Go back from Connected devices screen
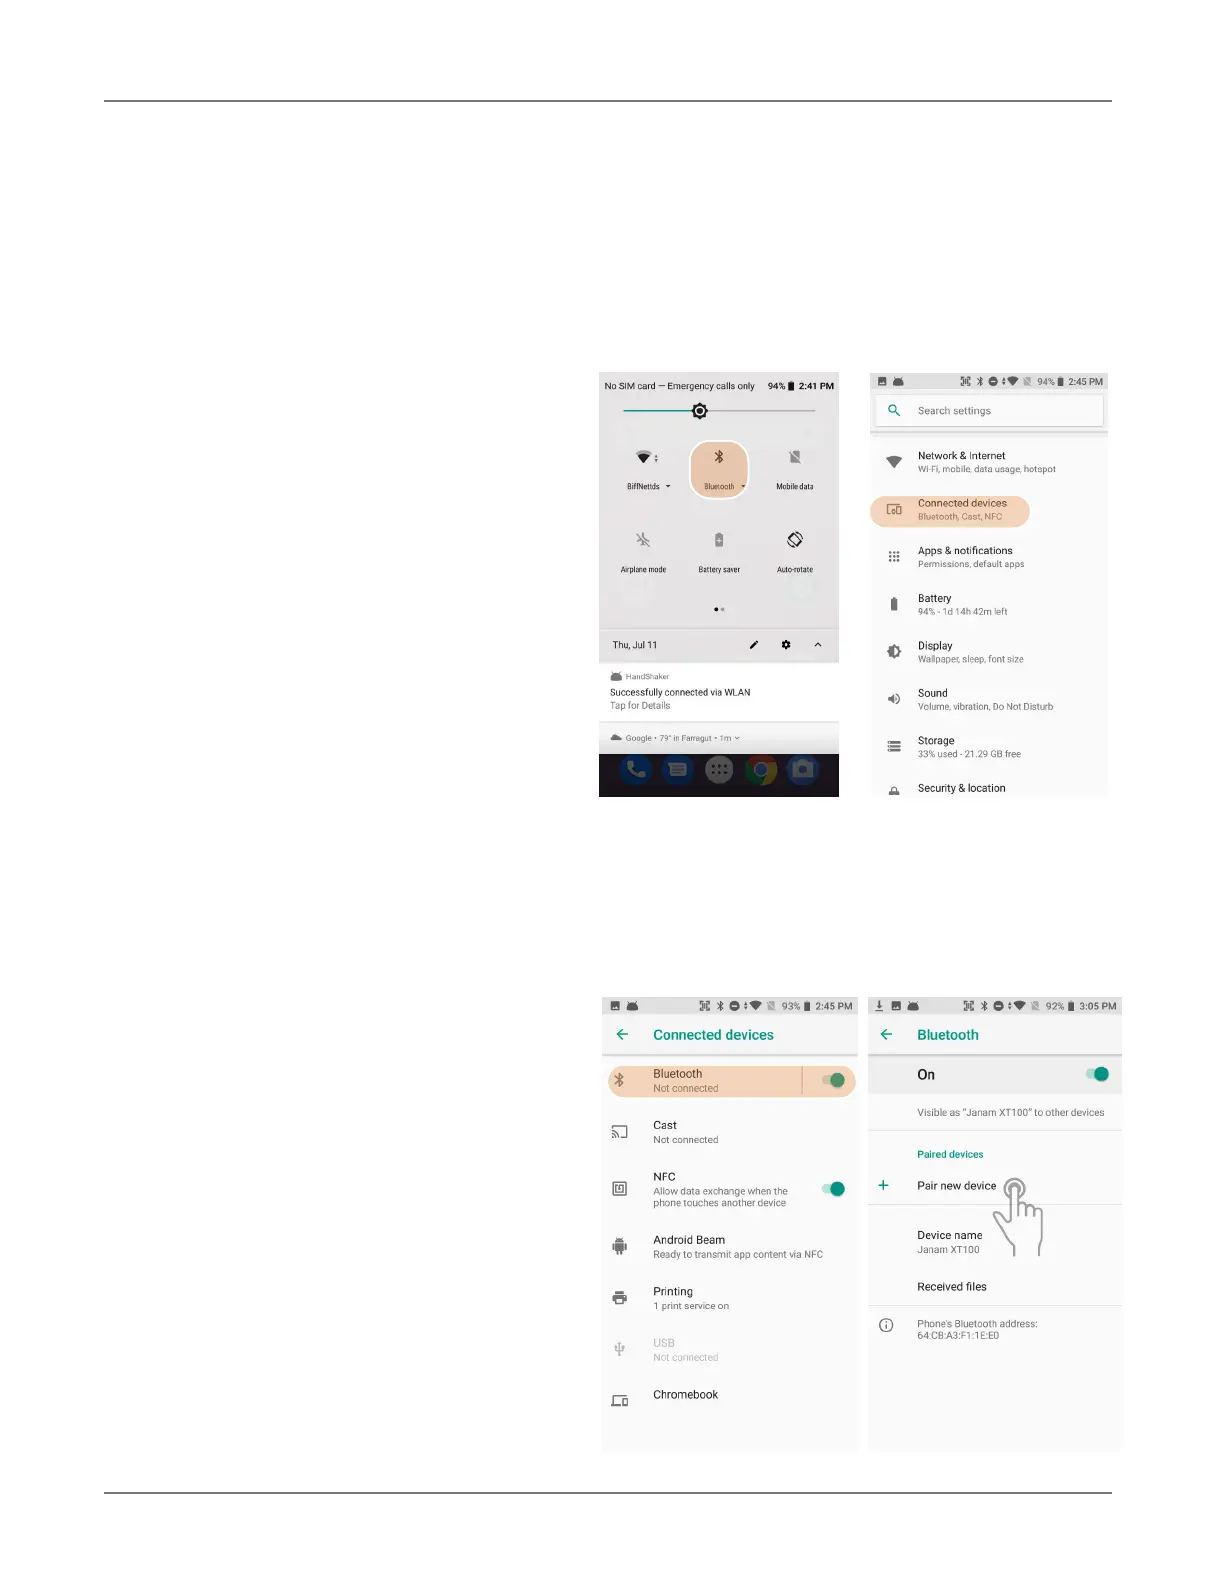The image size is (1224, 1584). click(x=622, y=1035)
